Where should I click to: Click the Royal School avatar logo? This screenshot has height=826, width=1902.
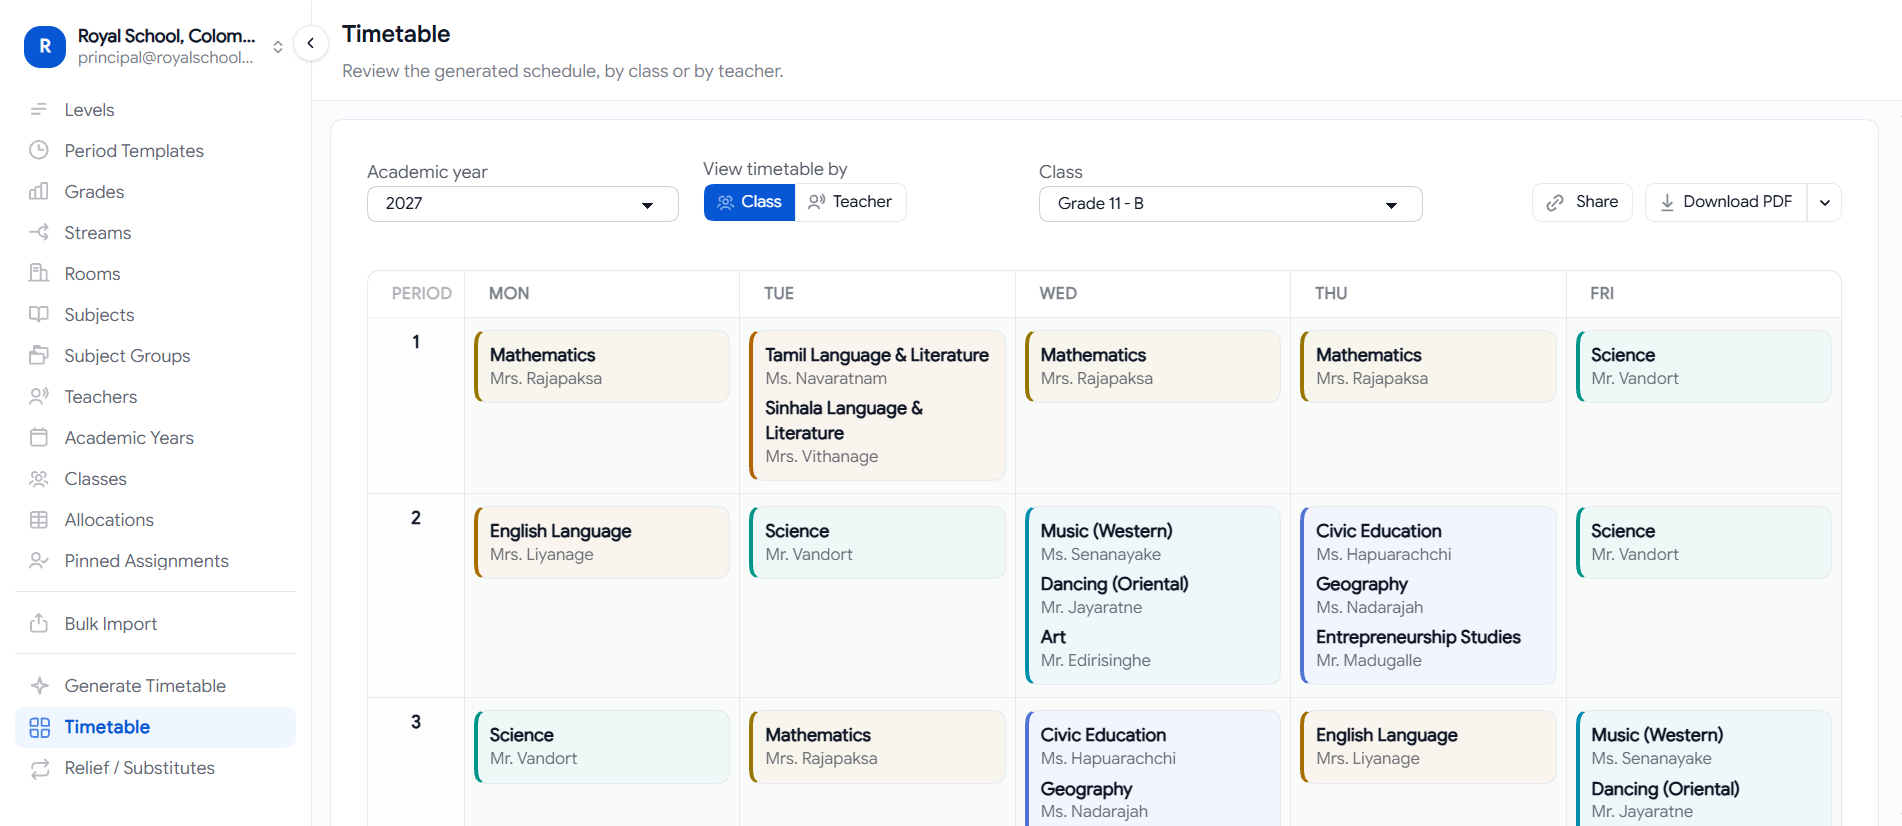[x=45, y=46]
